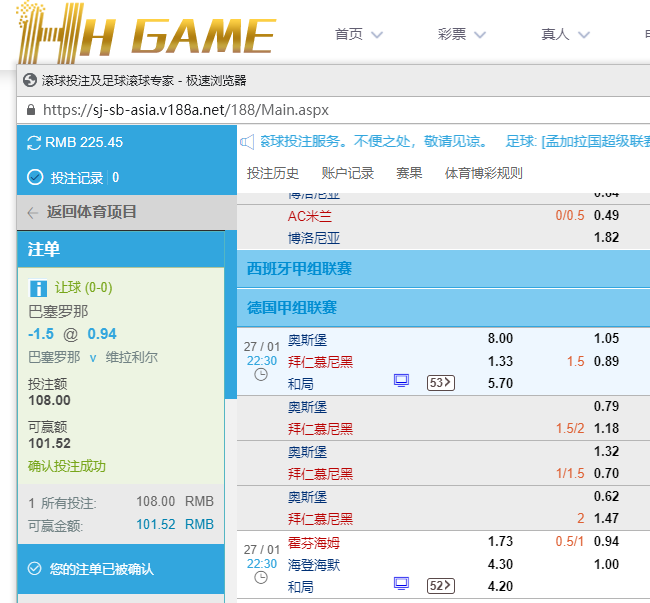Collapse the 德国甲组联赛 league header
The width and height of the screenshot is (650, 603).
tap(443, 308)
